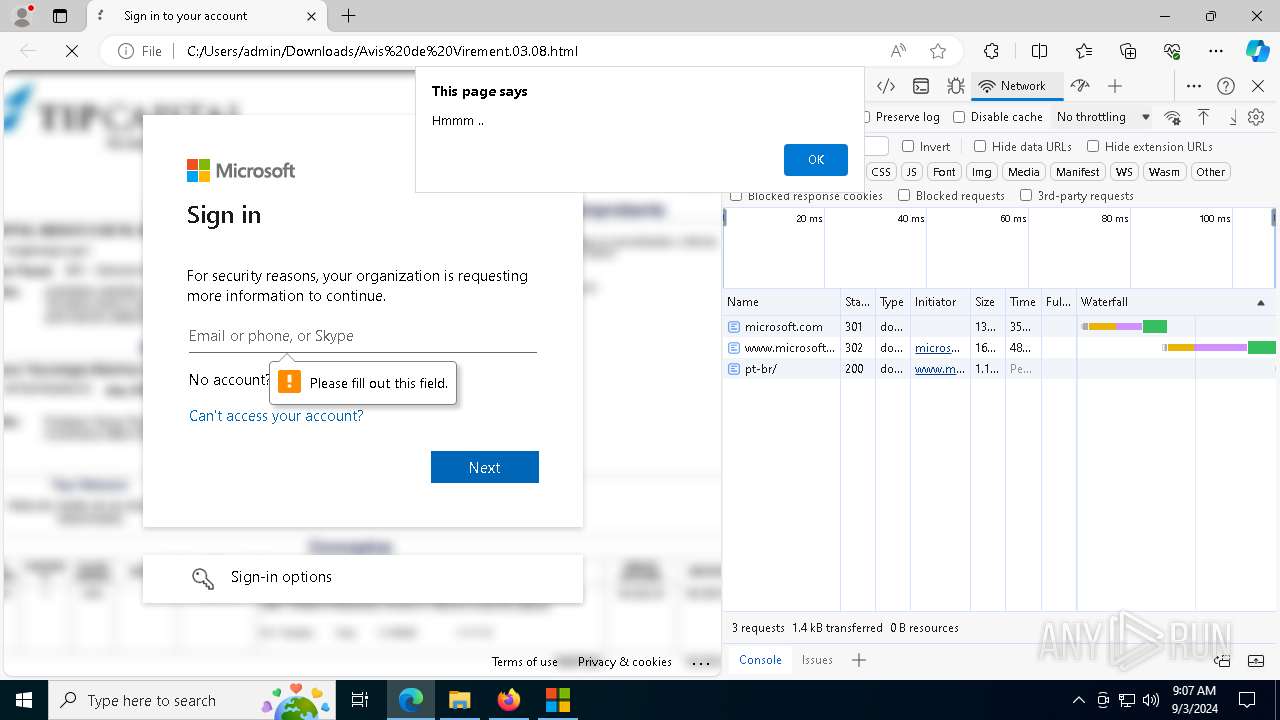The width and height of the screenshot is (1280, 720).
Task: Open Edge Settings and more menu
Action: pyautogui.click(x=1216, y=51)
